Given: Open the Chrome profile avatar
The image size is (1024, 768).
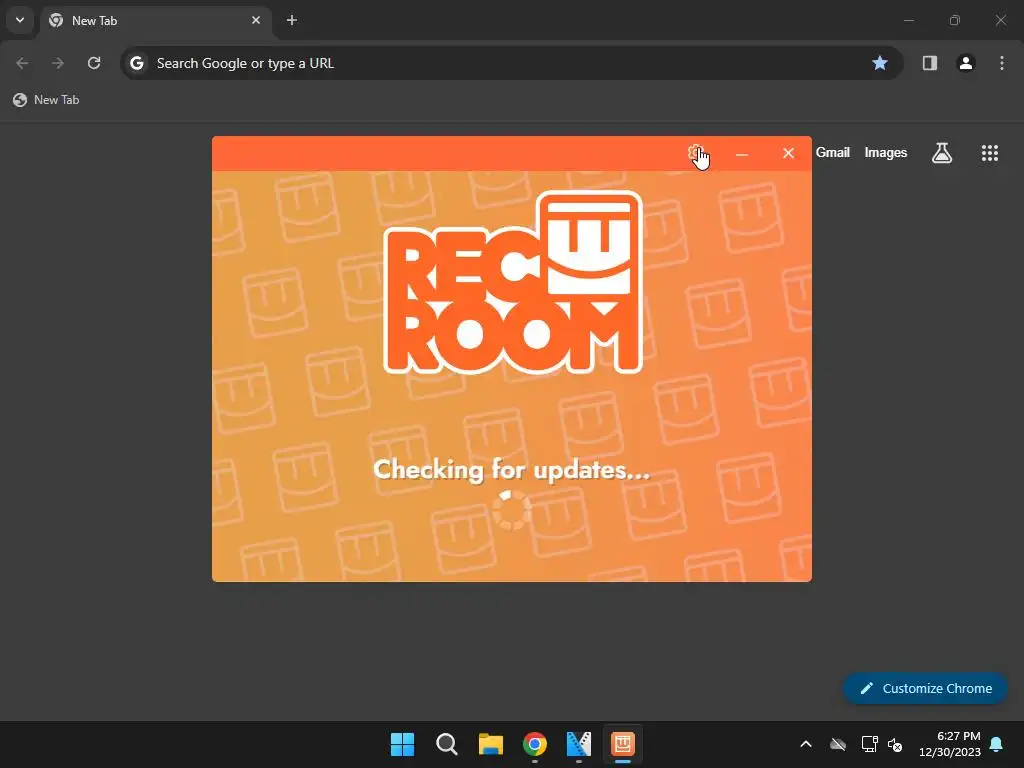Looking at the screenshot, I should click(x=966, y=63).
